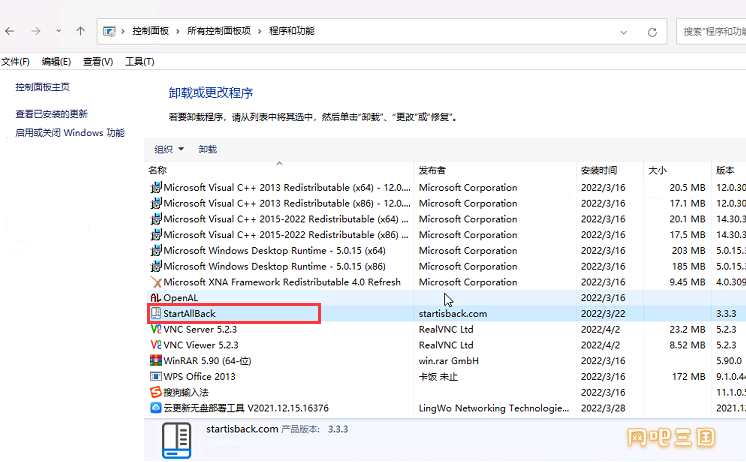Select WinRAR 5.90 (64-位) name
This screenshot has height=462, width=746.
[x=207, y=361]
